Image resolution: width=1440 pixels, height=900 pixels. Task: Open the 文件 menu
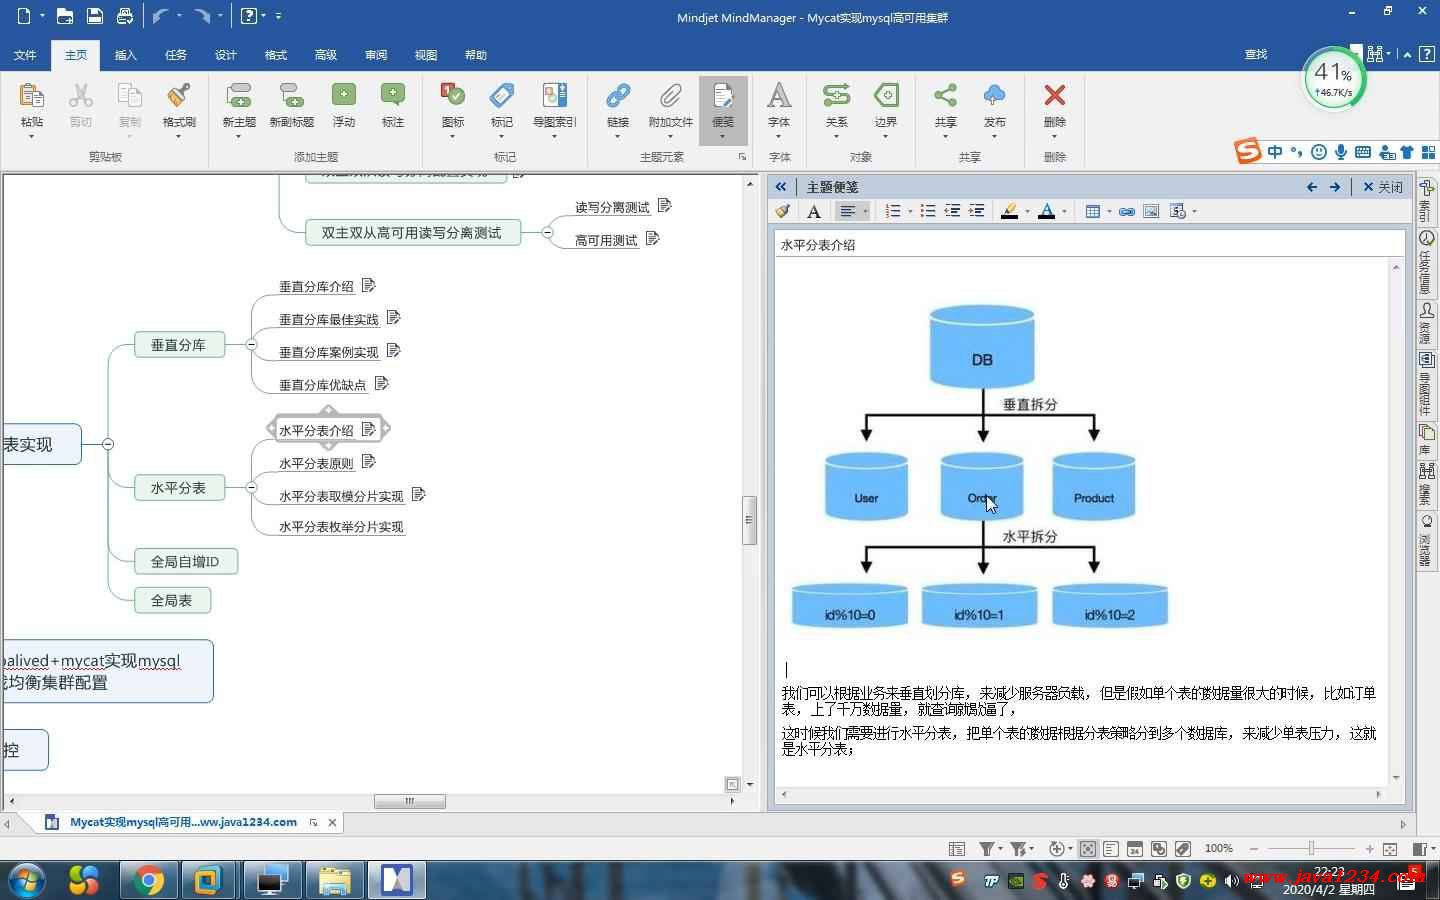pos(25,55)
